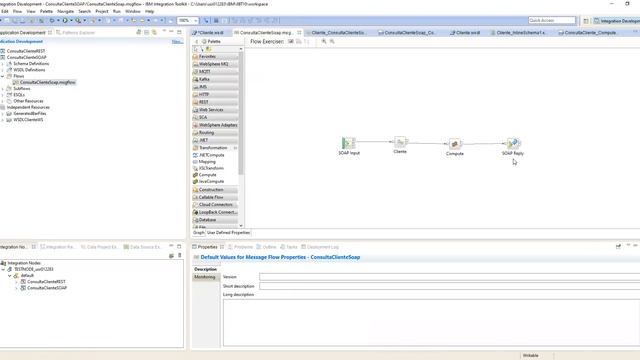Open the Routing palette drawer

point(215,133)
